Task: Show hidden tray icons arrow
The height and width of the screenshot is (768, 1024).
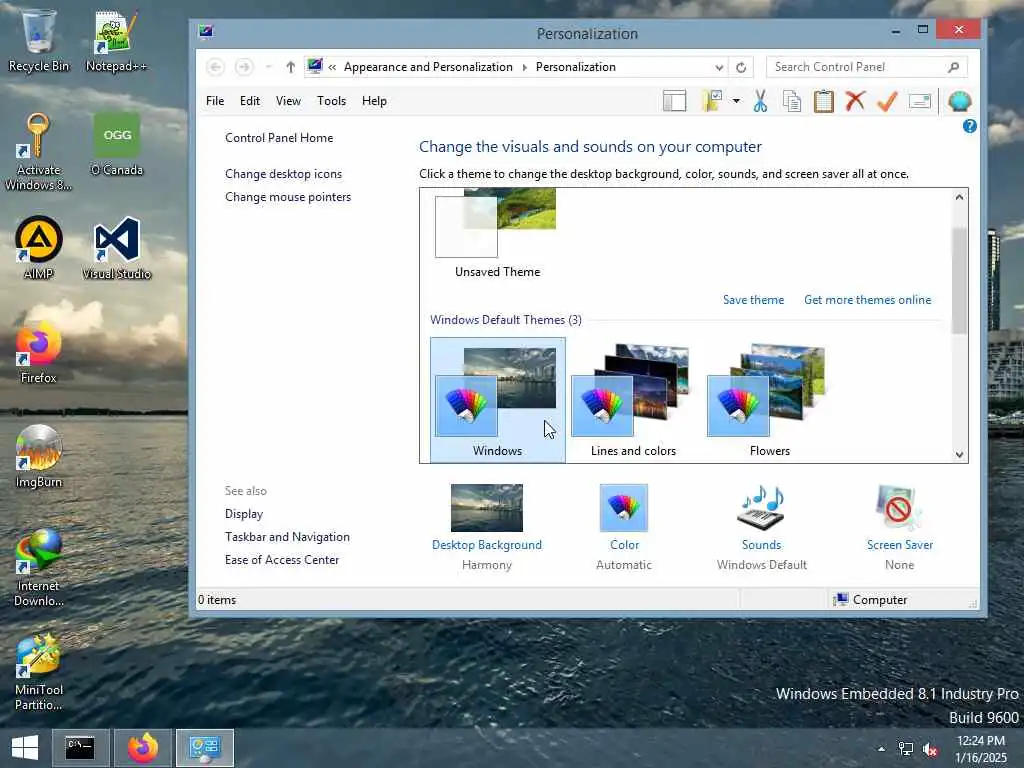Action: 882,749
